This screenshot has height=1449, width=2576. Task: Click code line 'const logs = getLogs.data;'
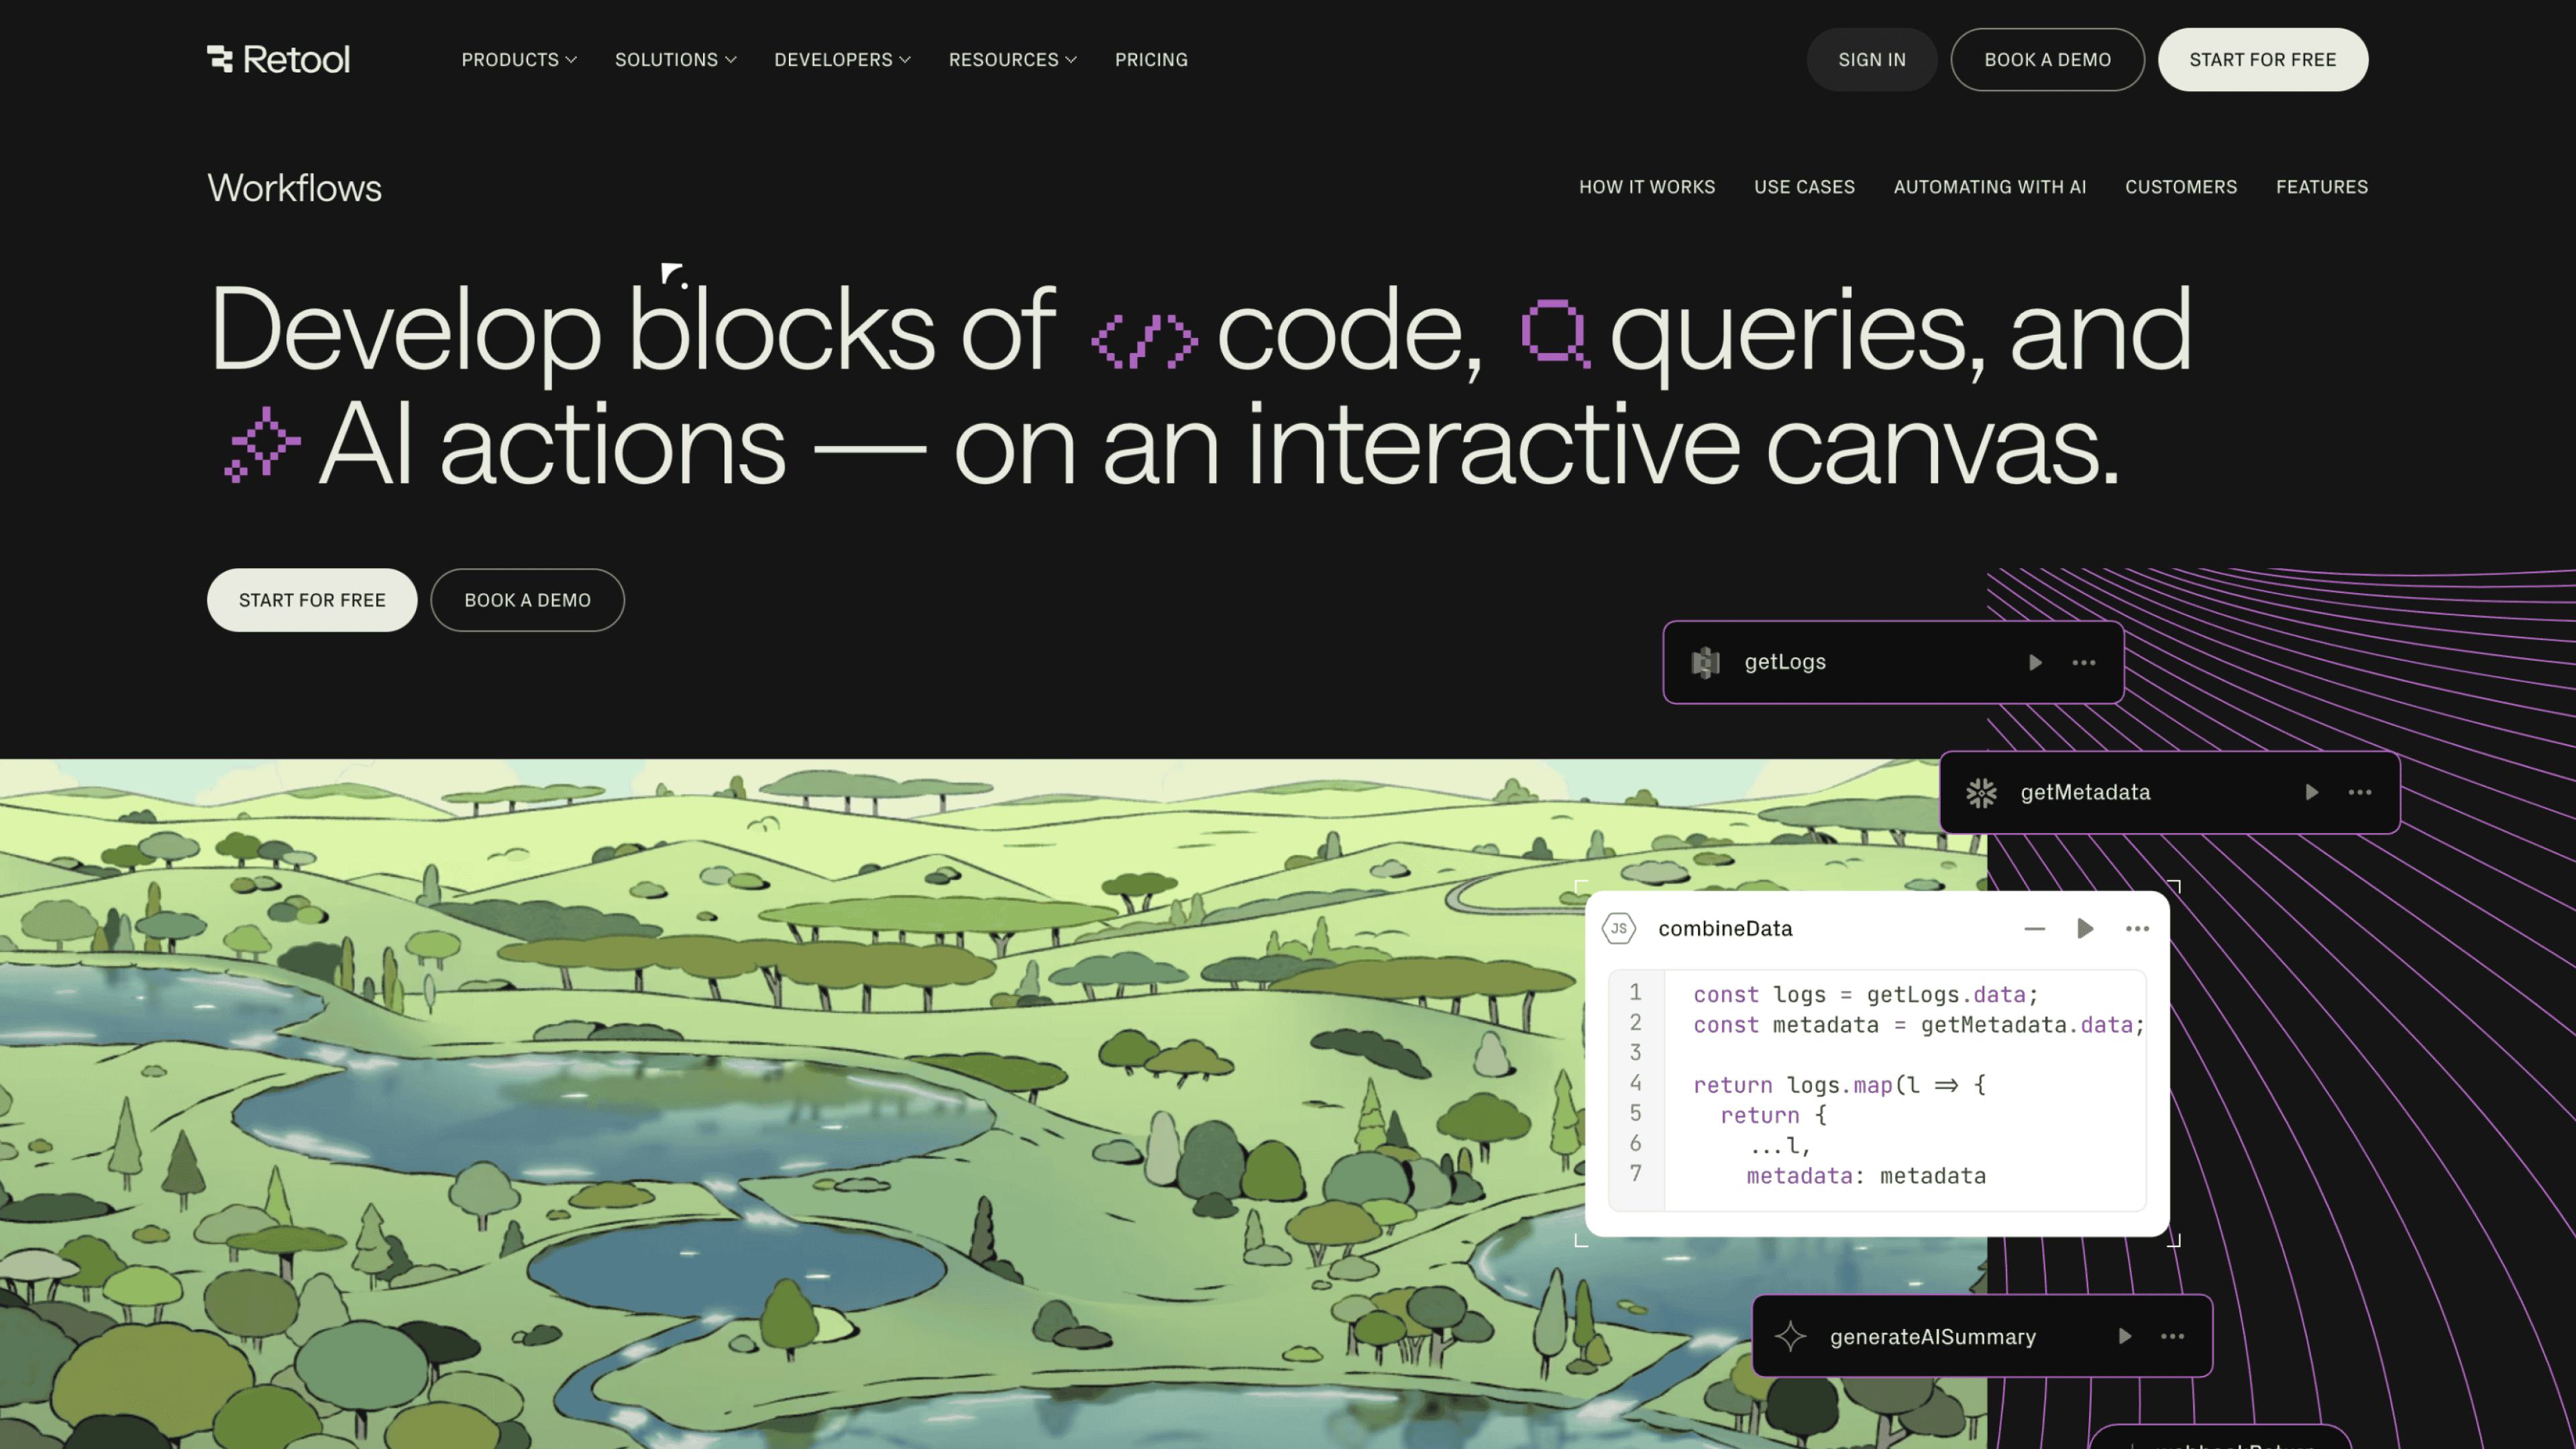(x=1865, y=994)
